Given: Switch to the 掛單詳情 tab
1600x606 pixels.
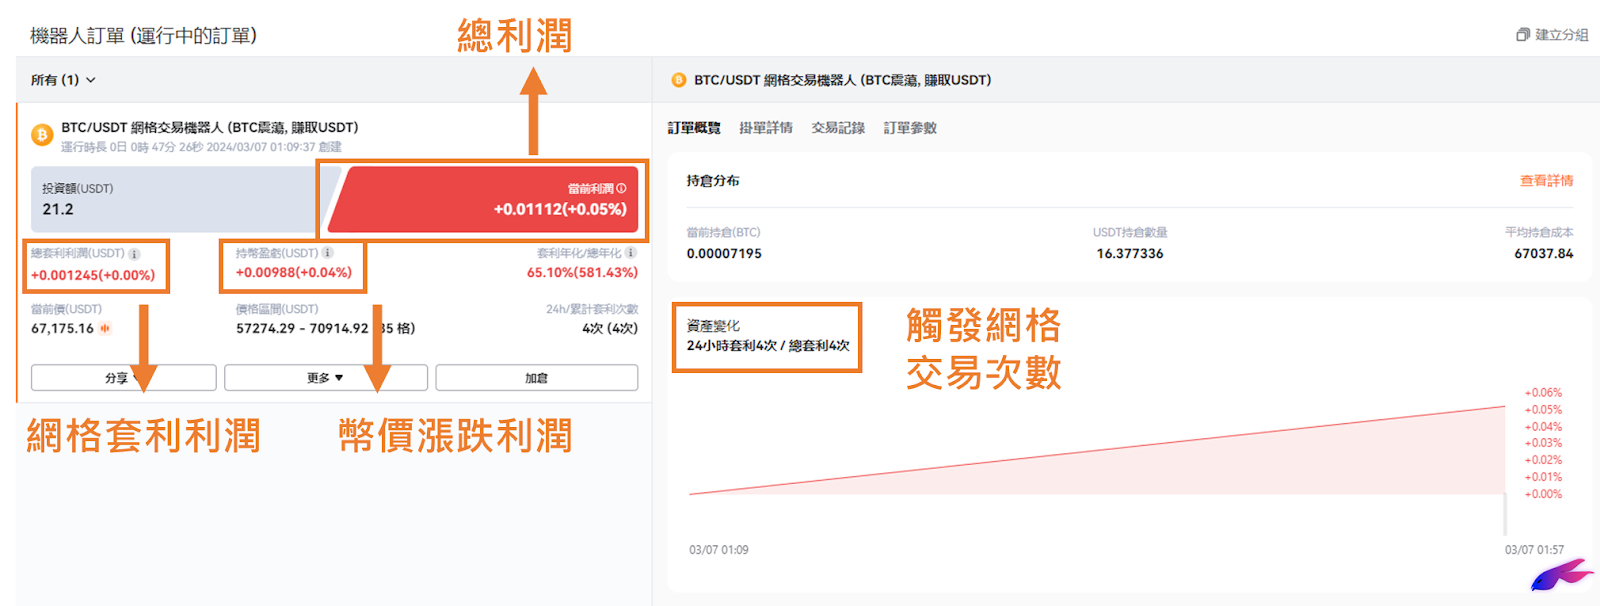Looking at the screenshot, I should pyautogui.click(x=766, y=128).
